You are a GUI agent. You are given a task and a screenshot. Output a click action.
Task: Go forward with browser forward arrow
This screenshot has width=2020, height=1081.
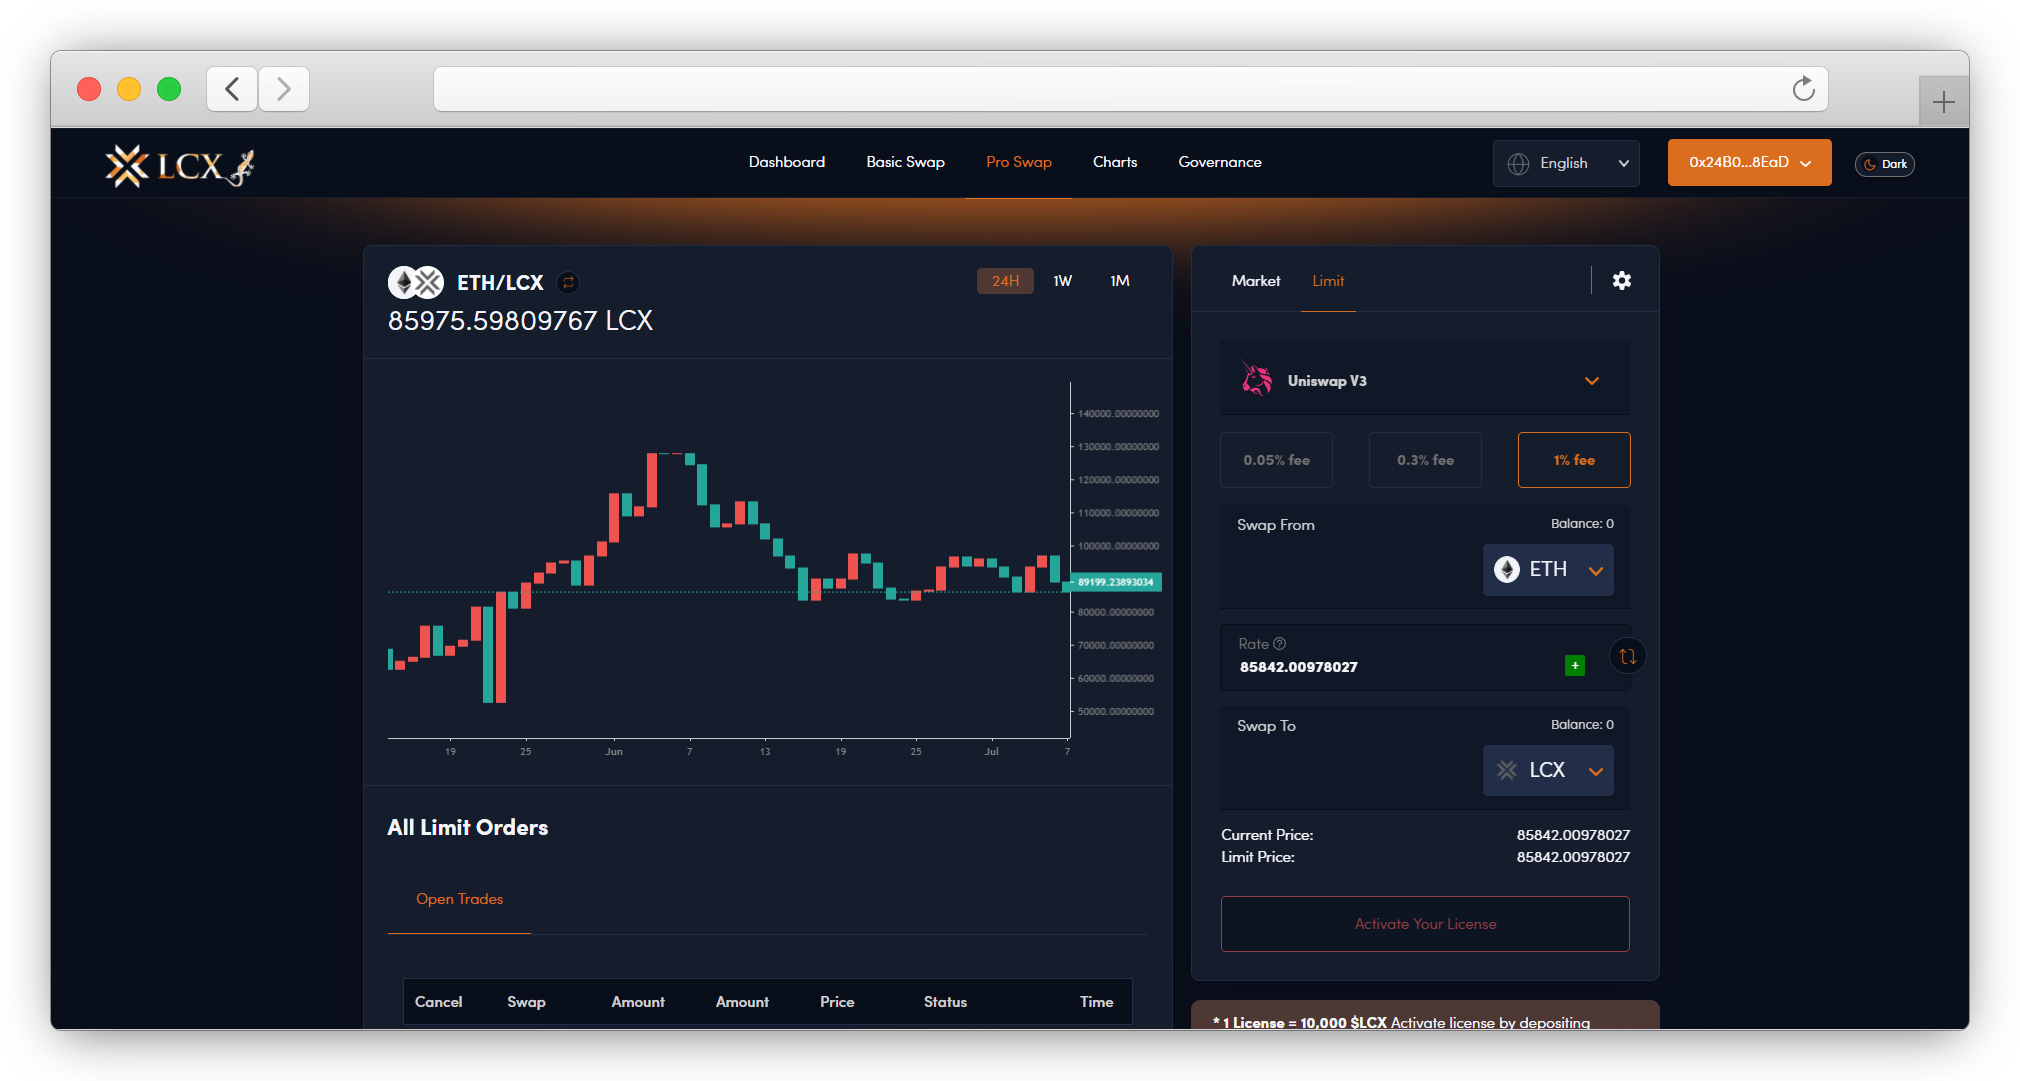[x=284, y=89]
